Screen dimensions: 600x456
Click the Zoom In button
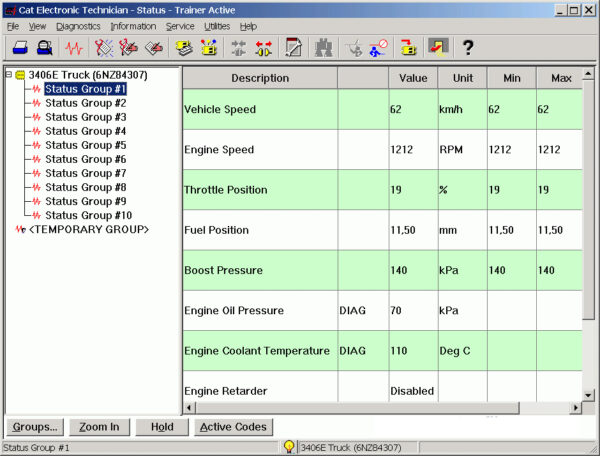coord(99,427)
